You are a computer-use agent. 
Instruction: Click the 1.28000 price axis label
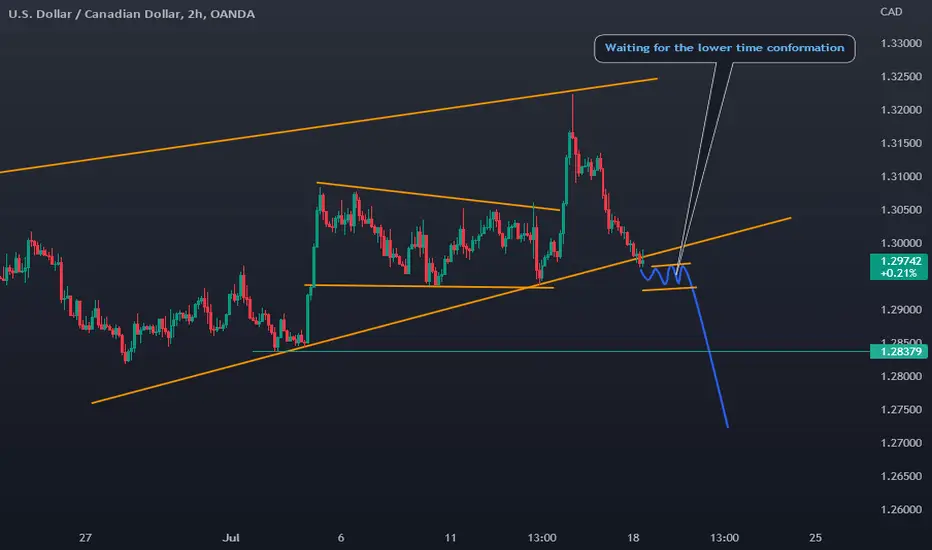(x=900, y=376)
